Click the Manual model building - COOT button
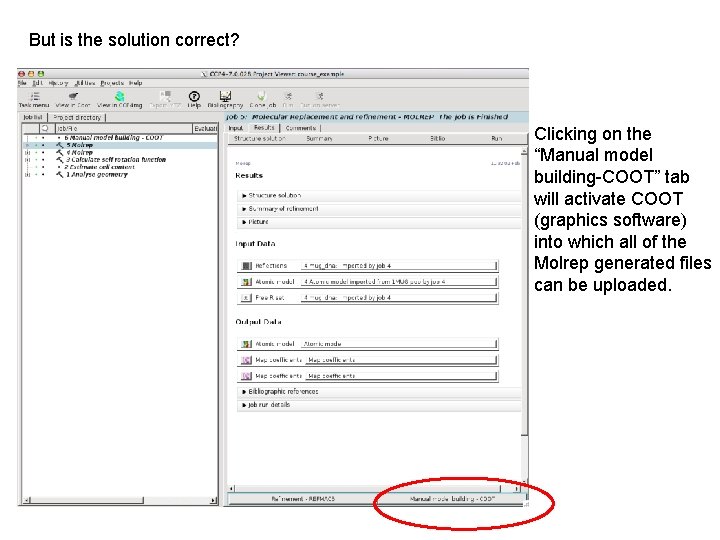 point(452,499)
